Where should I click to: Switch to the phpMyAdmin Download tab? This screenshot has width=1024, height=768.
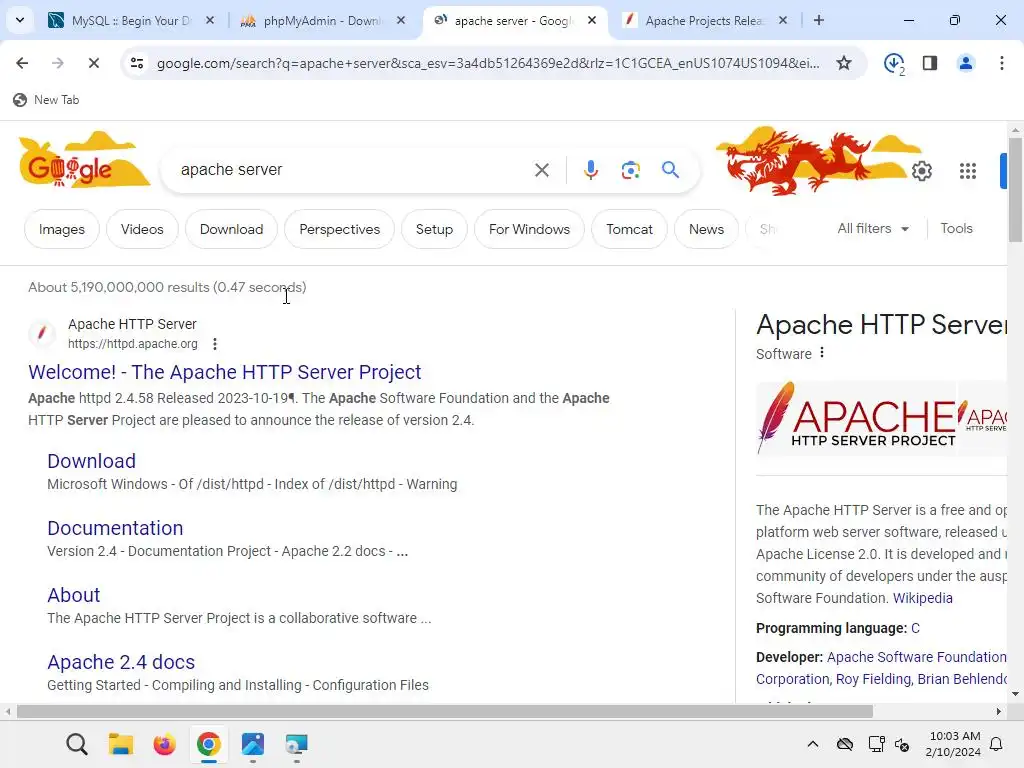click(x=323, y=20)
